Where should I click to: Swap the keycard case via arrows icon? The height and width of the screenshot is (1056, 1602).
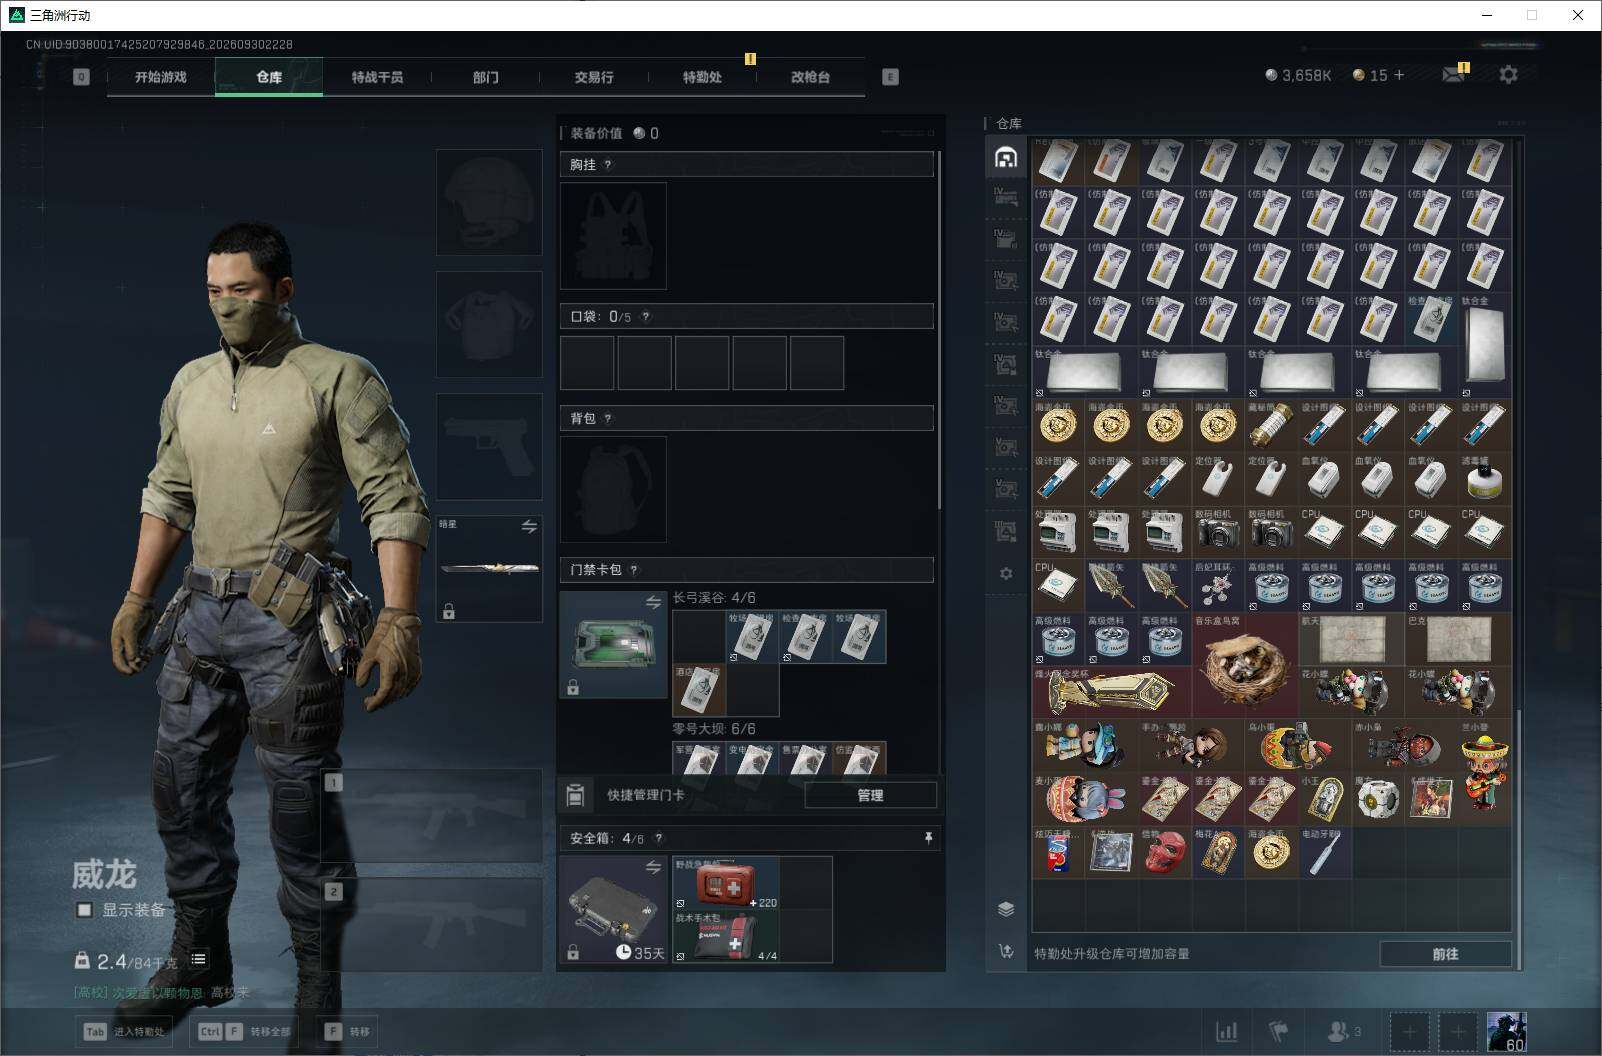[x=653, y=602]
